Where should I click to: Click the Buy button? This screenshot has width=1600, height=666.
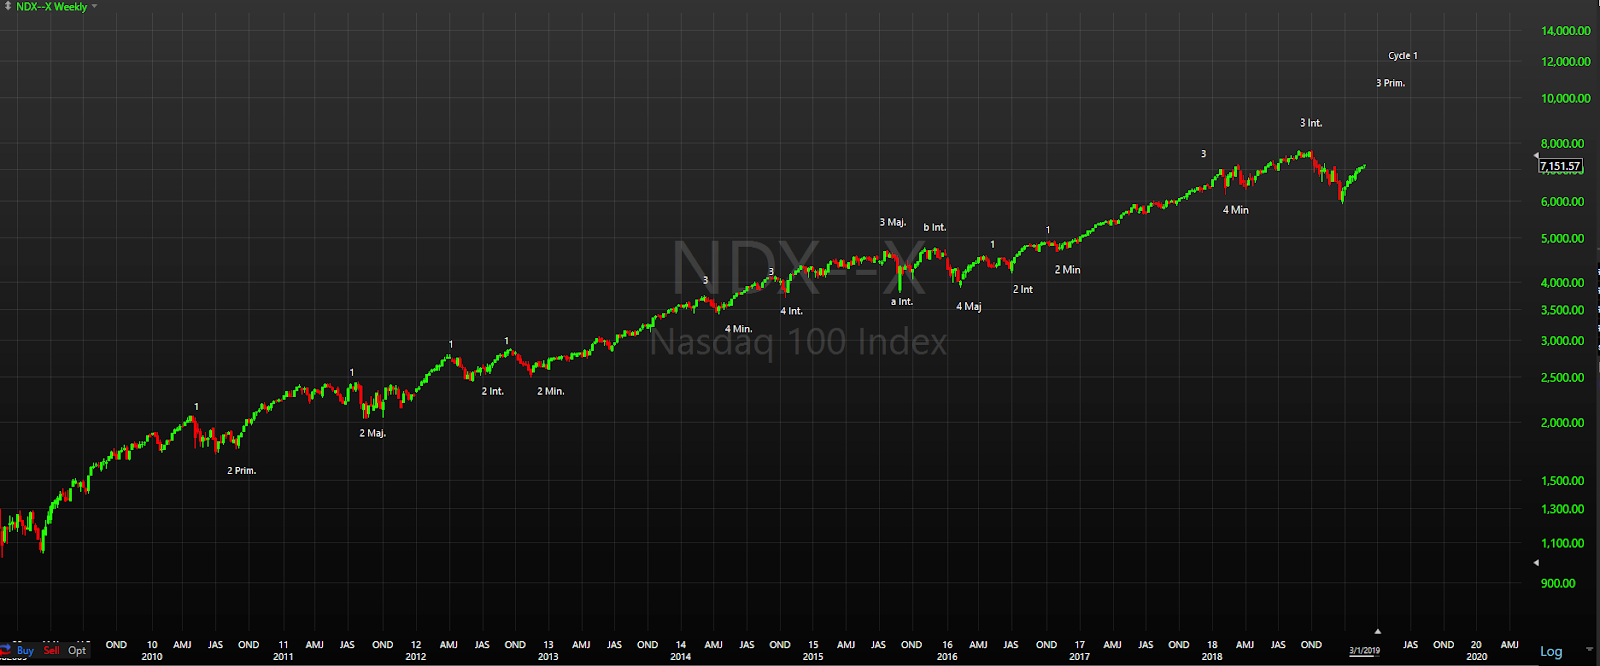25,650
